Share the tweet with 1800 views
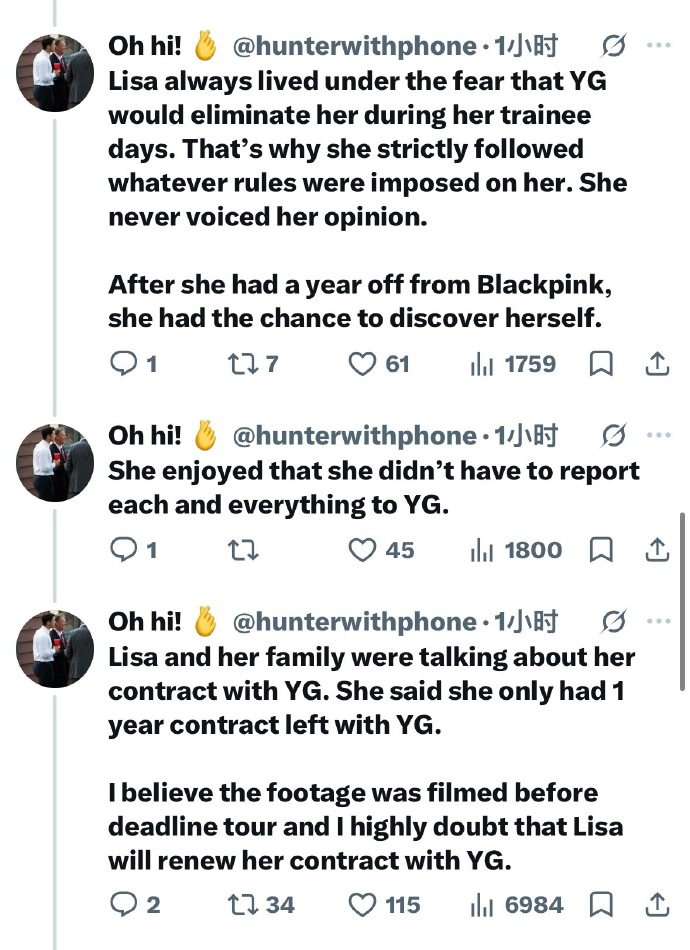The height and width of the screenshot is (950, 690). coord(657,550)
